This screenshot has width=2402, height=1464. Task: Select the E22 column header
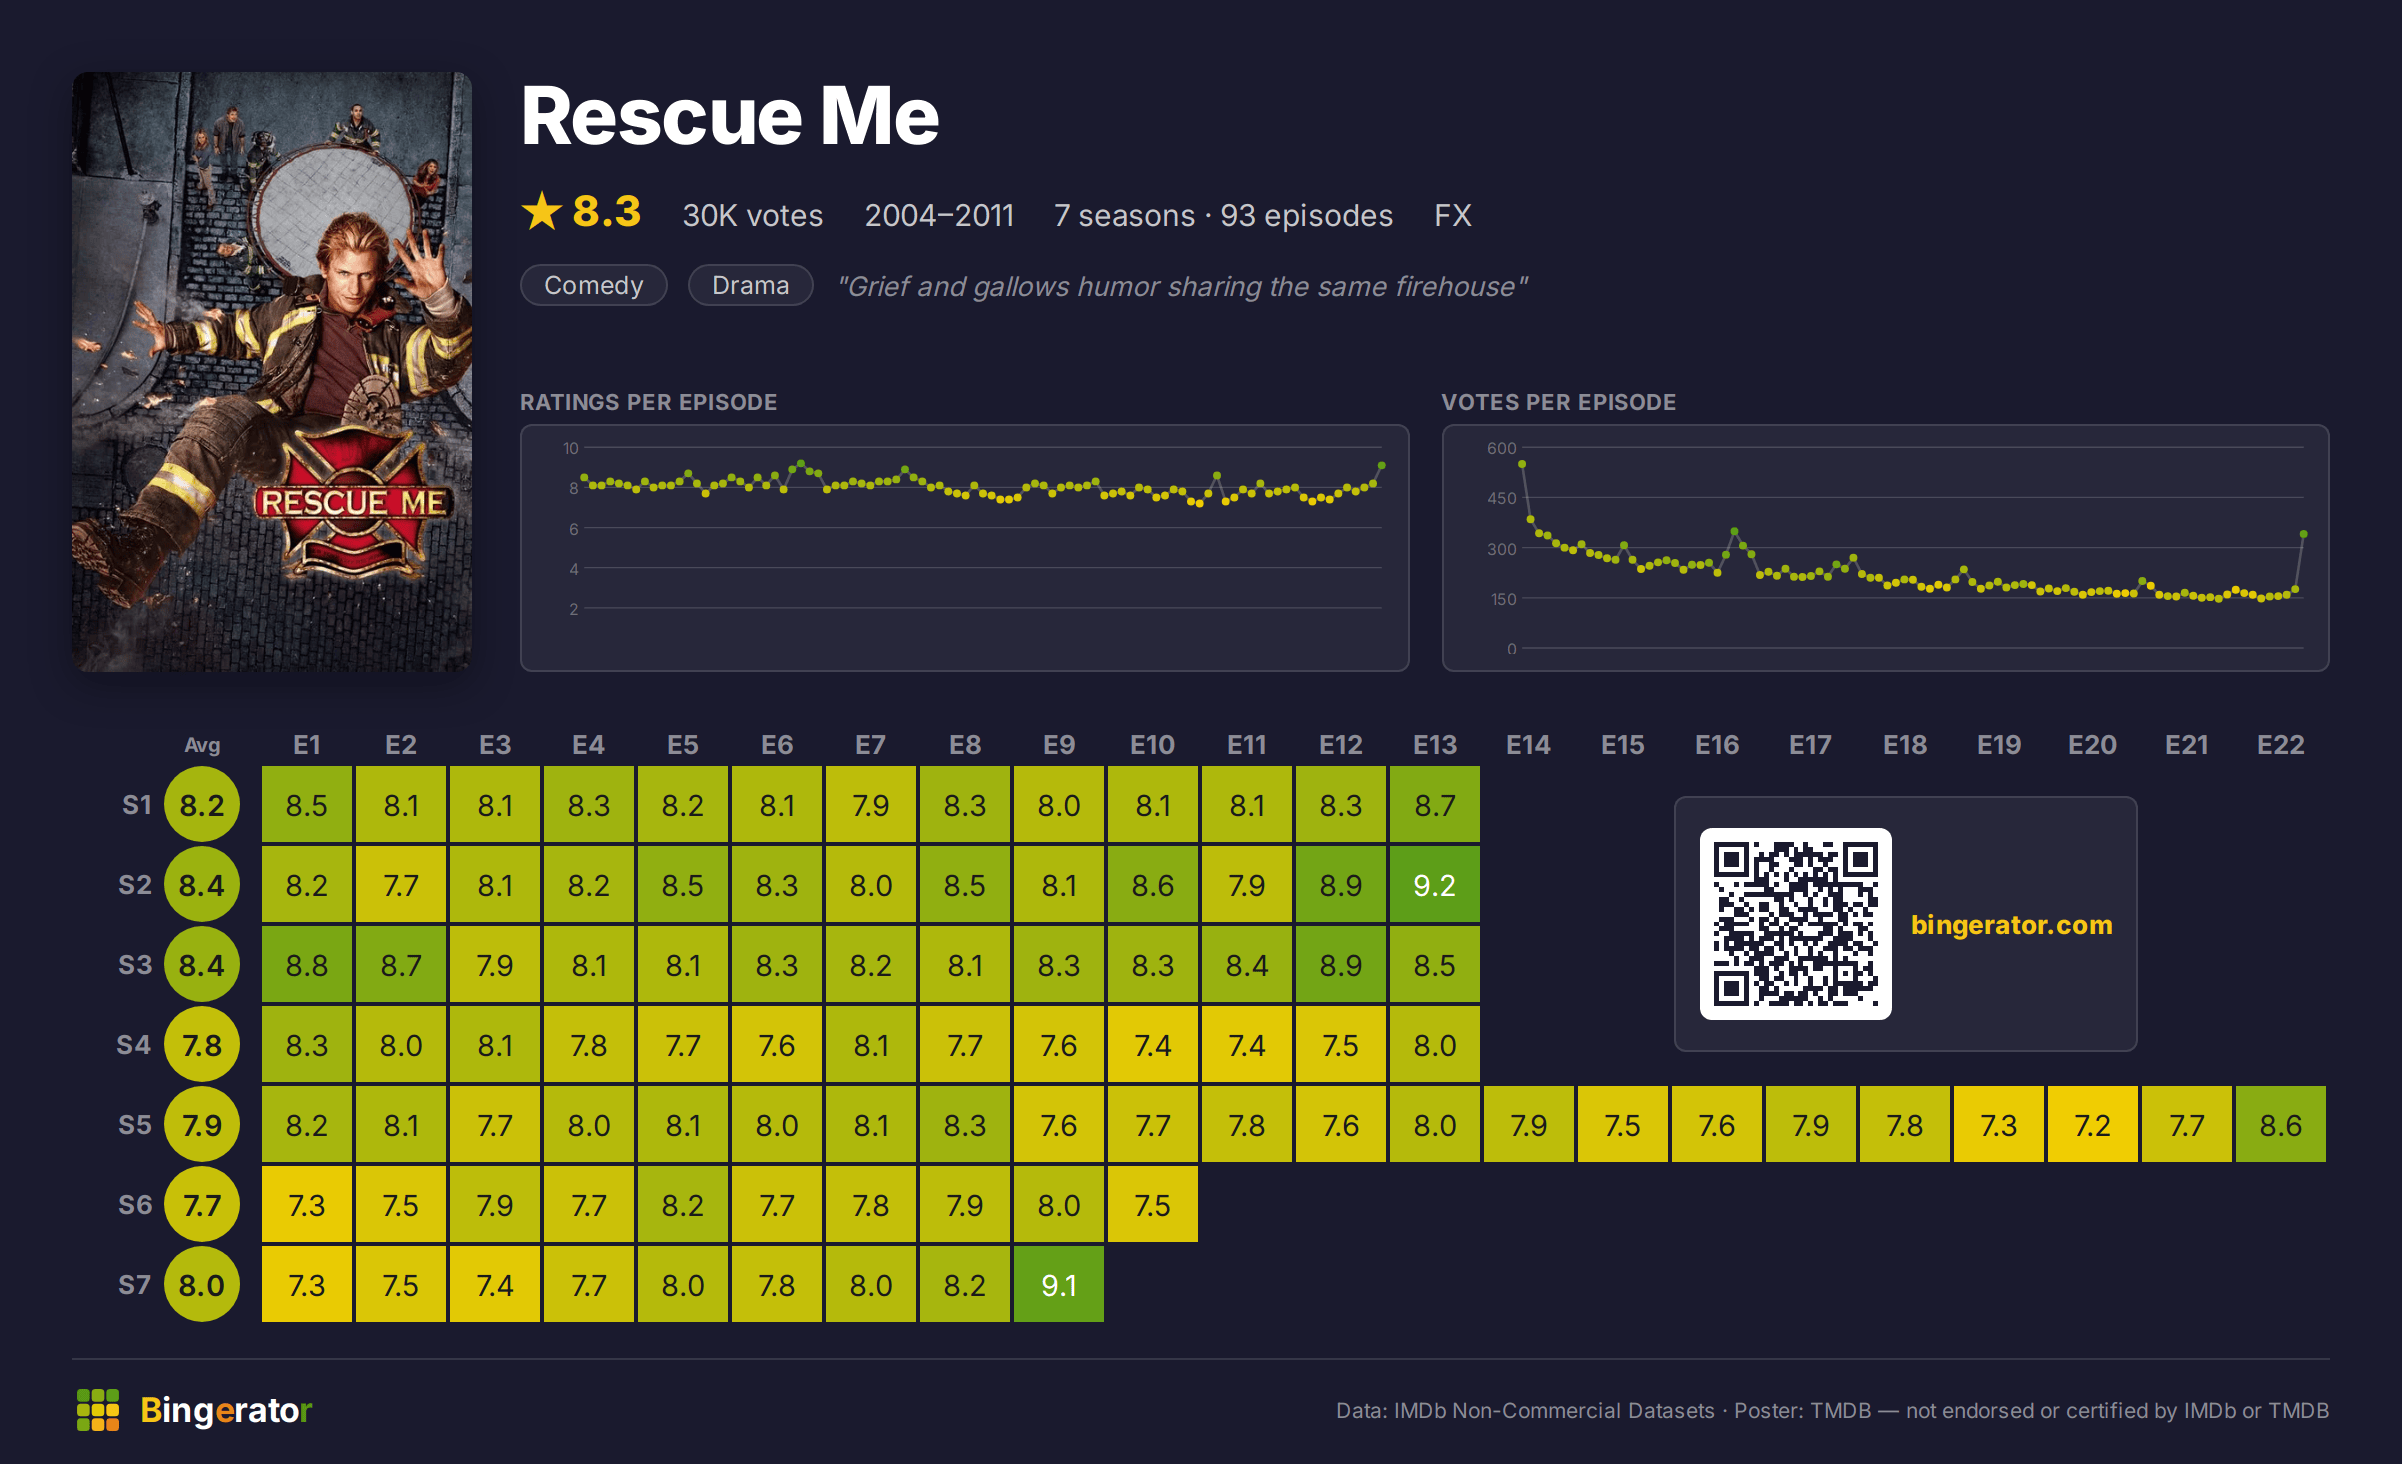tap(2281, 745)
